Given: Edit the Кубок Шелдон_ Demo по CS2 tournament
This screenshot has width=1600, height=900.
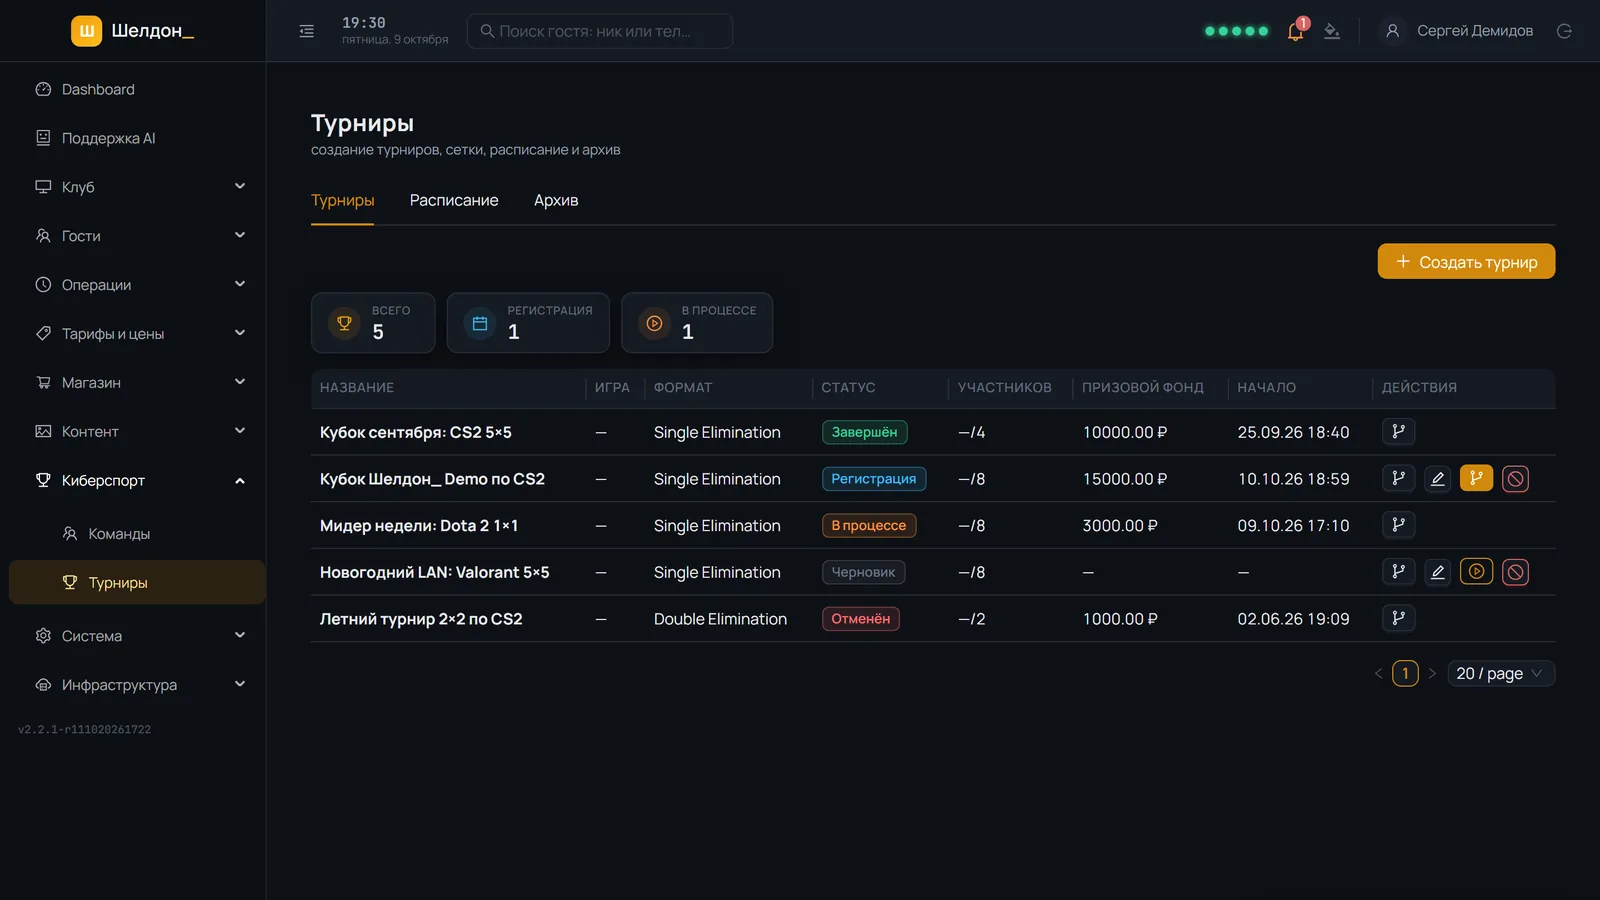Looking at the screenshot, I should coord(1437,479).
